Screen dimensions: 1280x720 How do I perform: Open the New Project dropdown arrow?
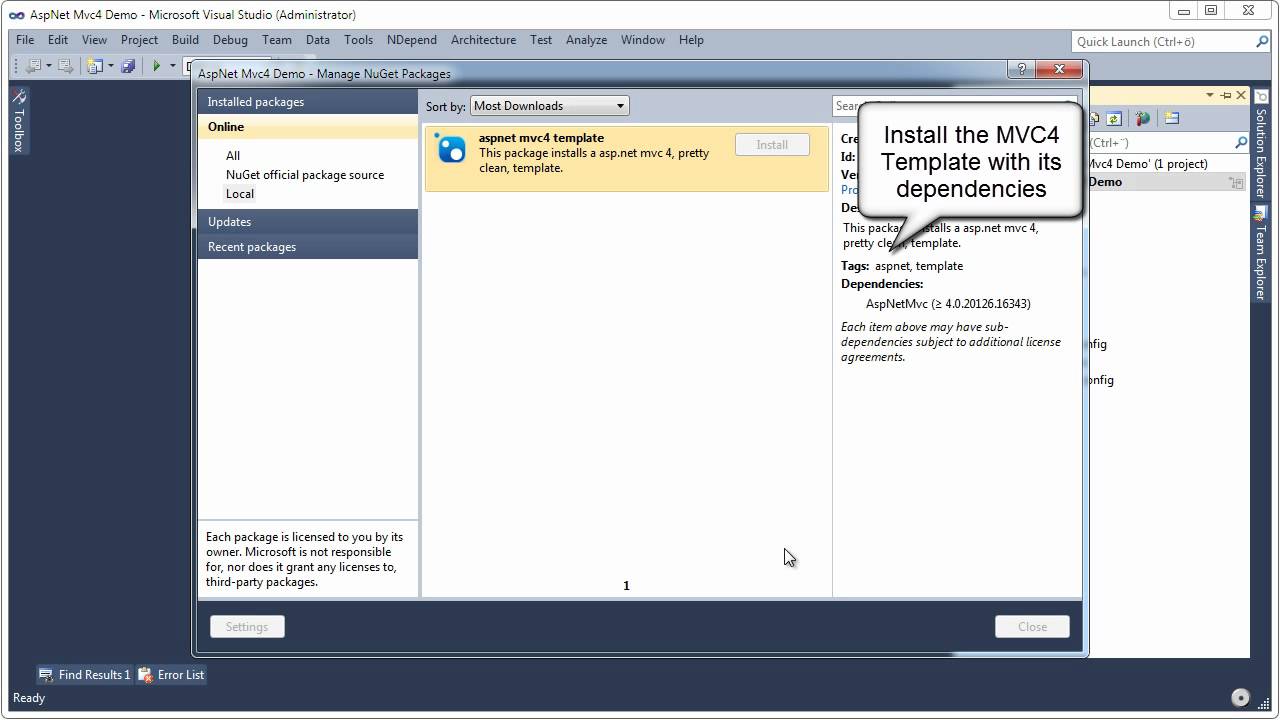(110, 66)
